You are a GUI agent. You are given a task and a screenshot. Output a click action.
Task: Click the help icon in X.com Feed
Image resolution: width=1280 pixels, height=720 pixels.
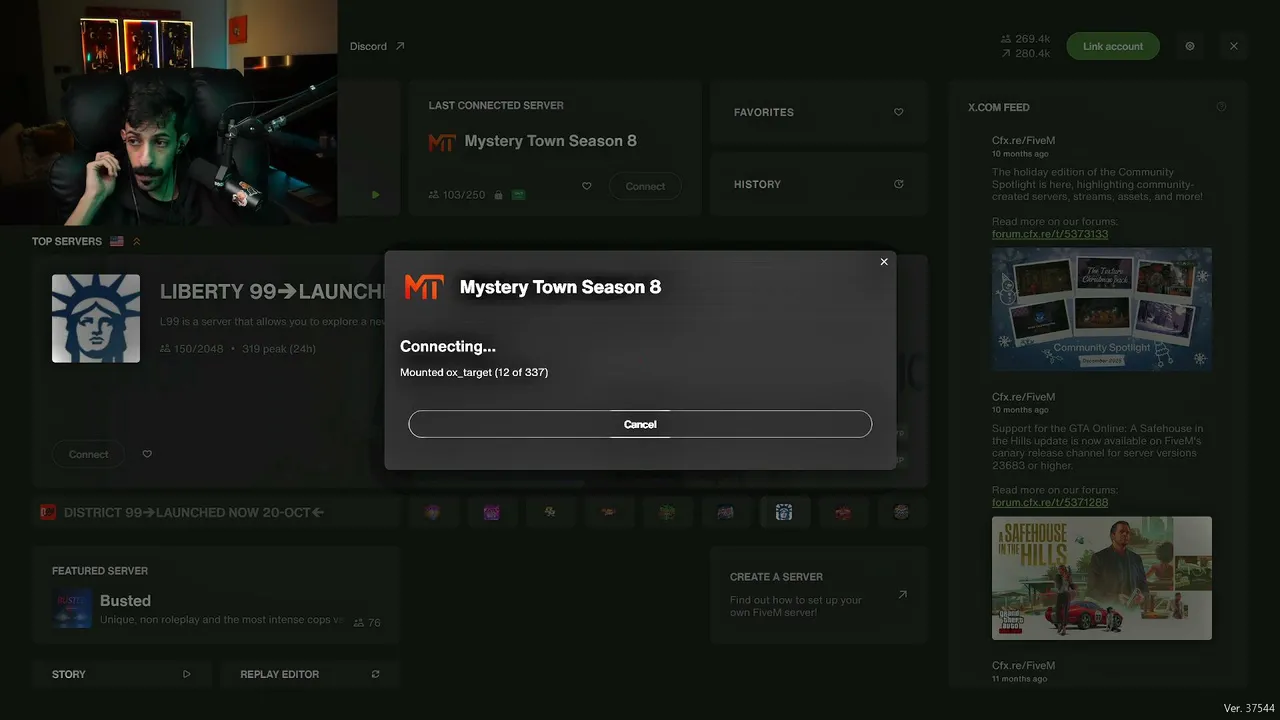1221,107
